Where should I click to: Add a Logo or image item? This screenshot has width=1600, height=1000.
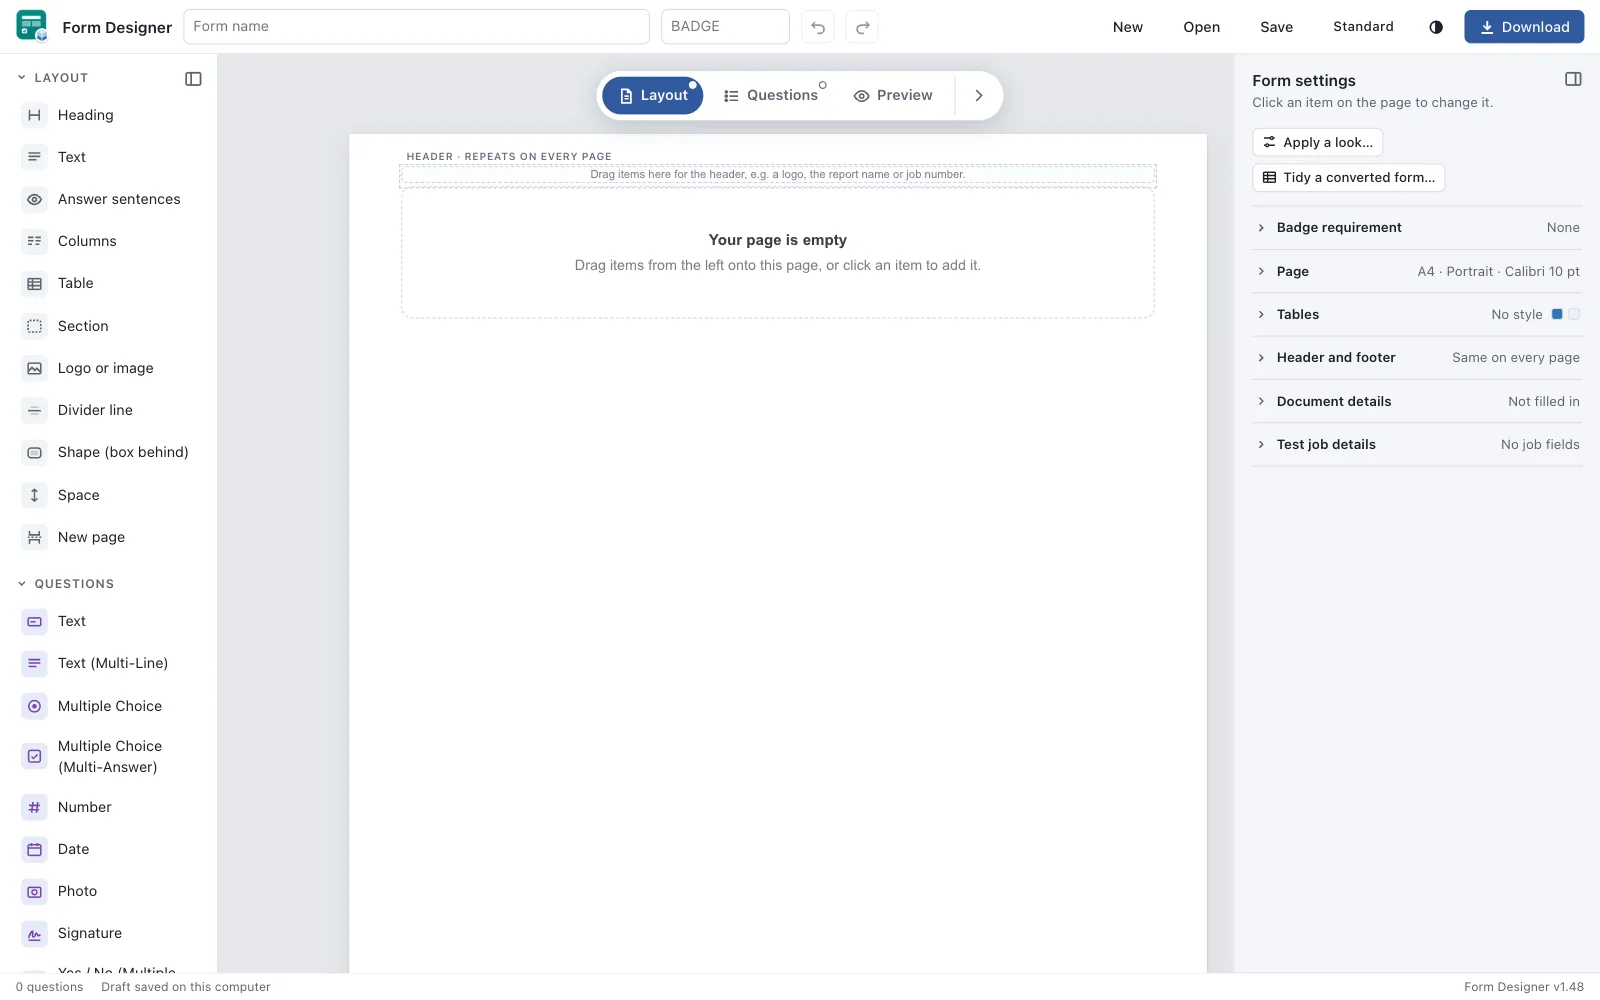coord(108,368)
